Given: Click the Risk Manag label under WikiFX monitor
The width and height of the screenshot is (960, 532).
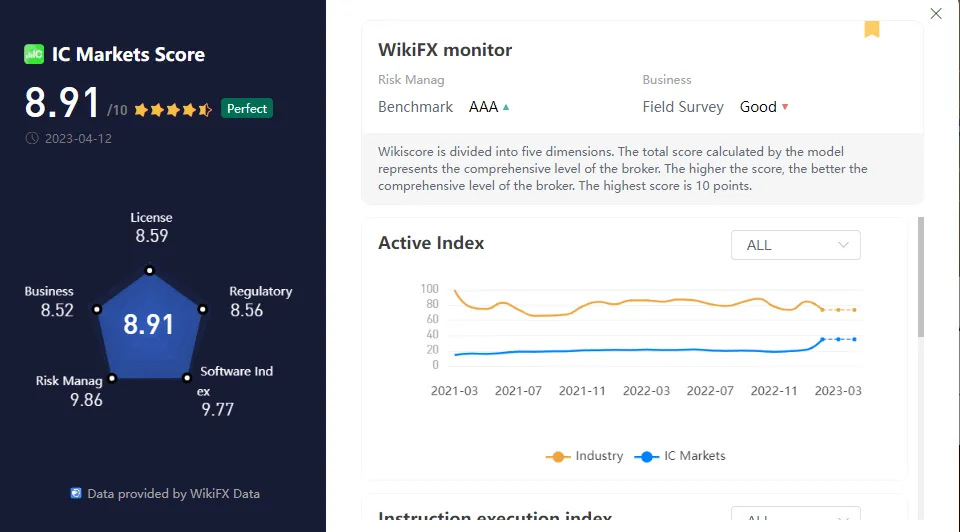Looking at the screenshot, I should click(411, 80).
